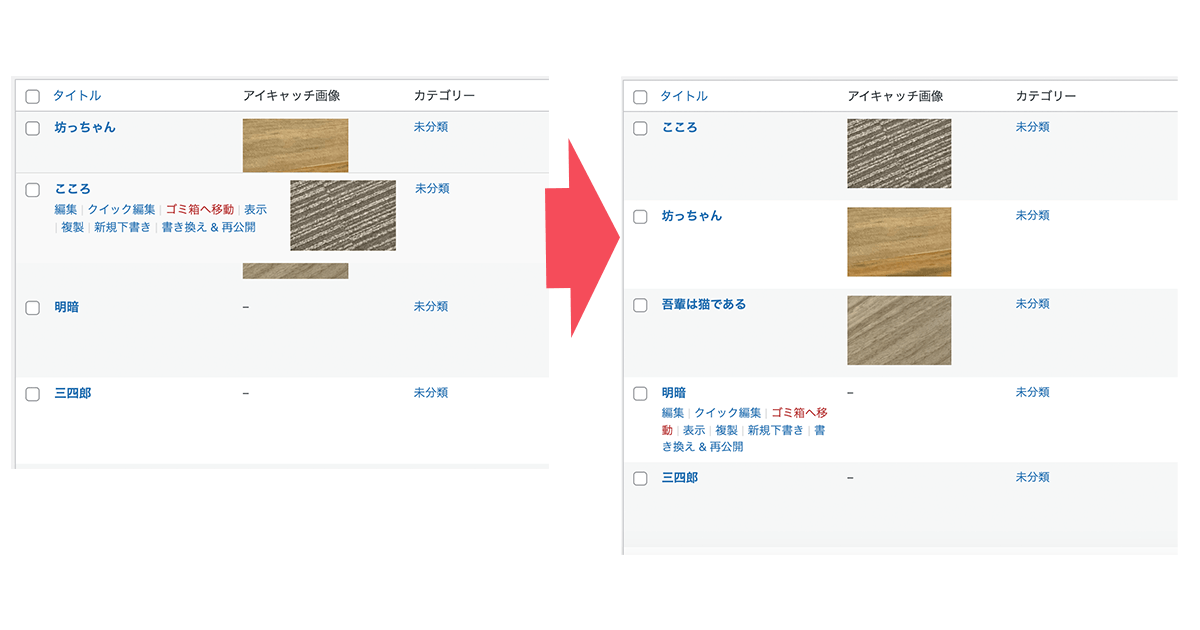Tick the 坊っちゃん checkbox in the left list
Image resolution: width=1200 pixels, height=630 pixels.
(x=32, y=129)
